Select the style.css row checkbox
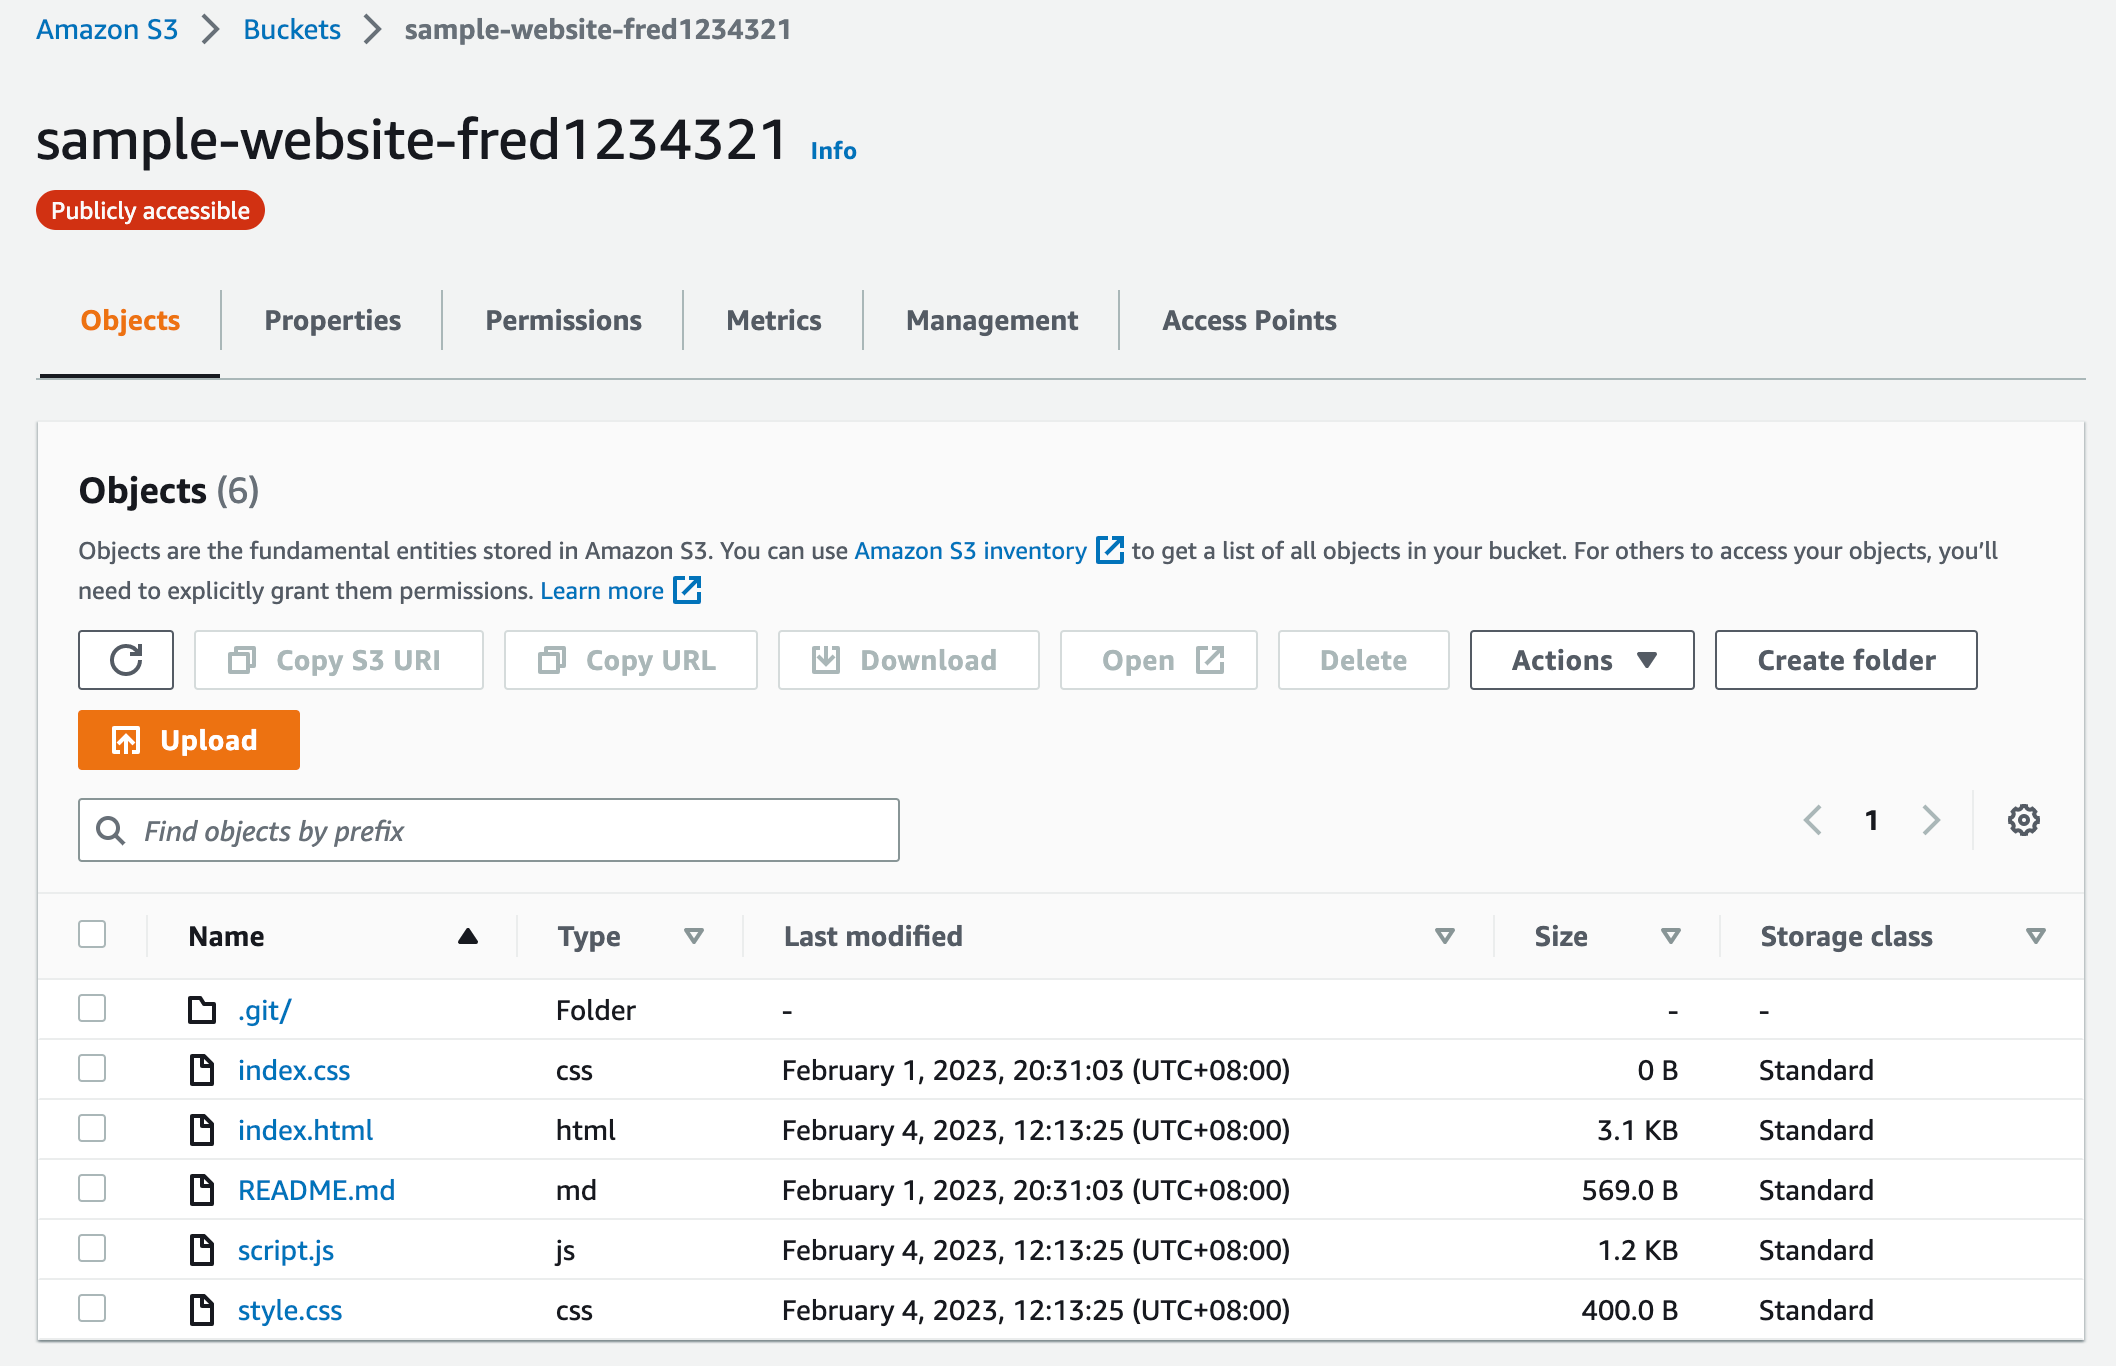The height and width of the screenshot is (1366, 2116). point(92,1309)
